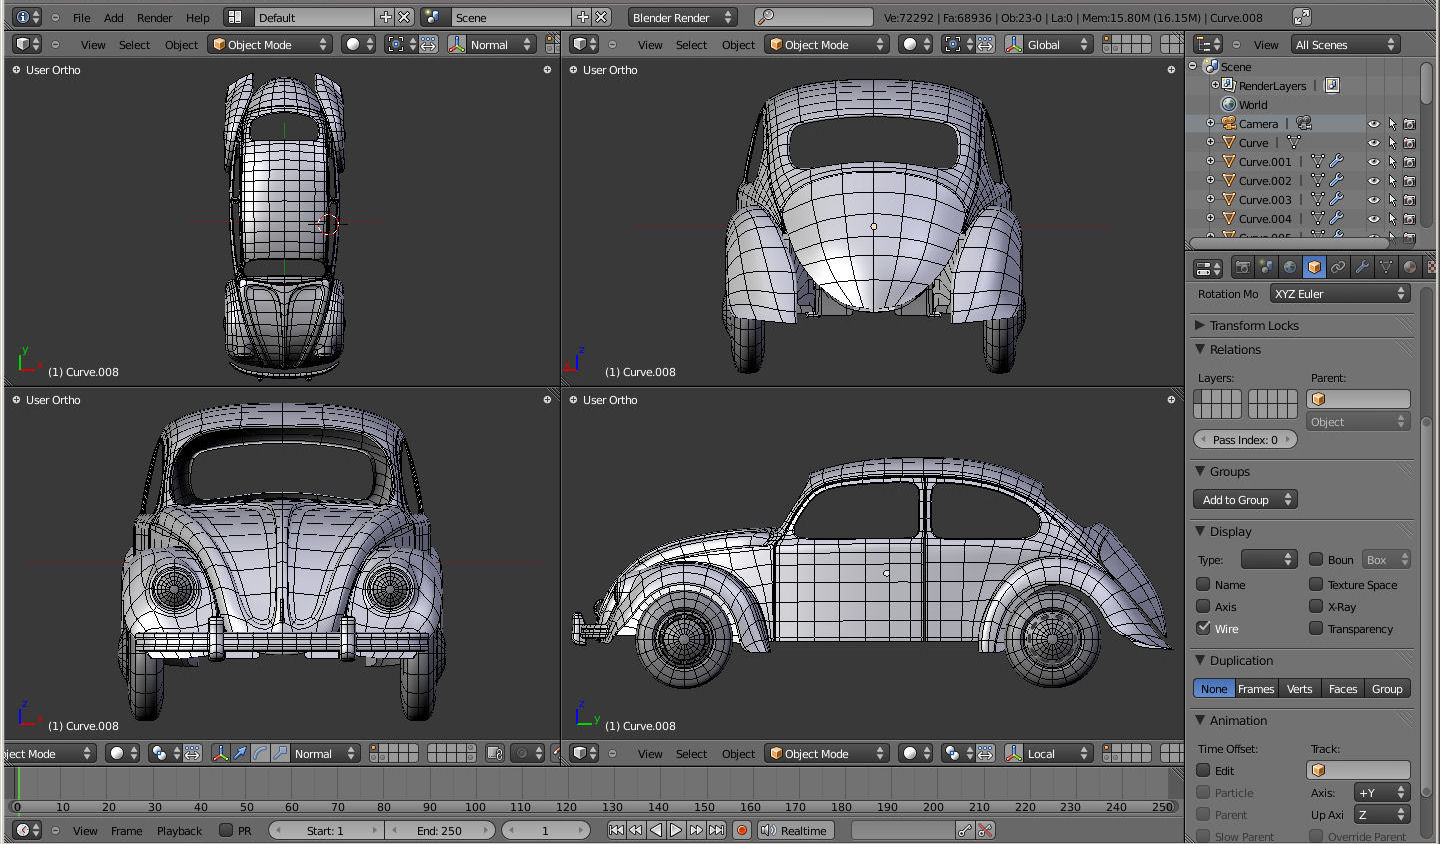Screen dimensions: 1440x844
Task: Enable the X-Ray checkbox
Action: pos(1316,606)
